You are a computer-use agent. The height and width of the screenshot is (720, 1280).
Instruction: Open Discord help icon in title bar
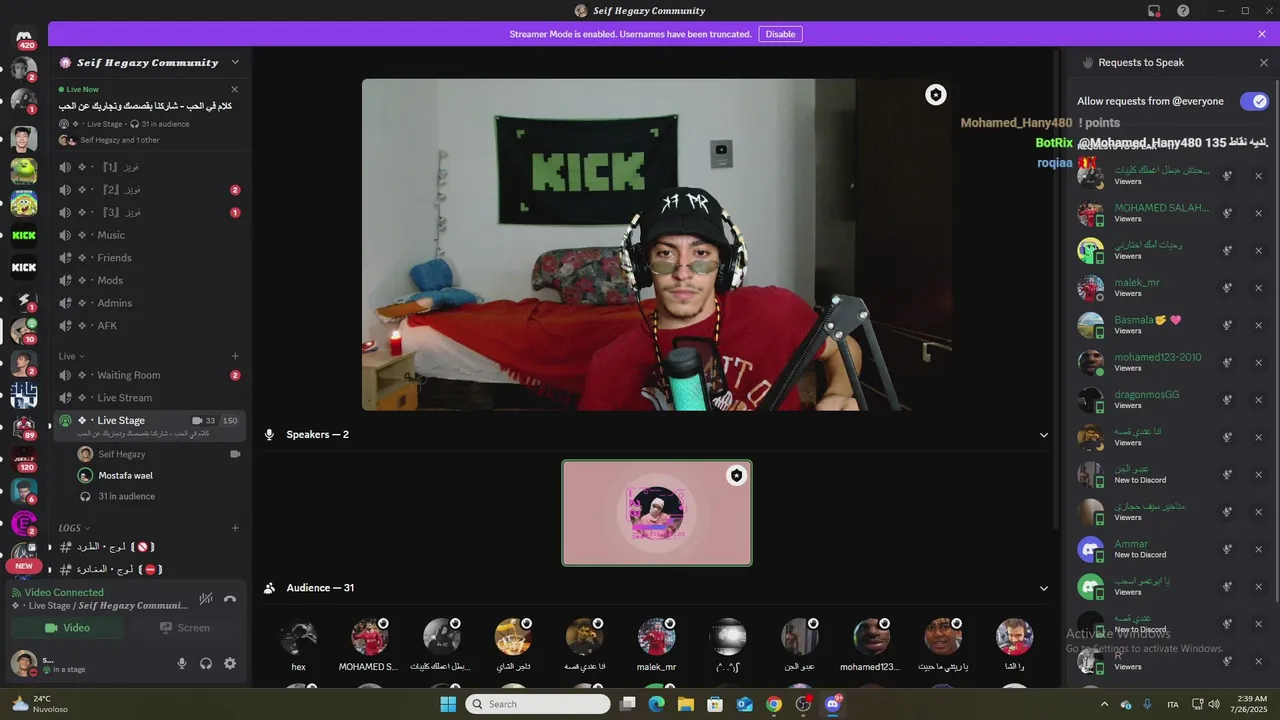[1183, 11]
